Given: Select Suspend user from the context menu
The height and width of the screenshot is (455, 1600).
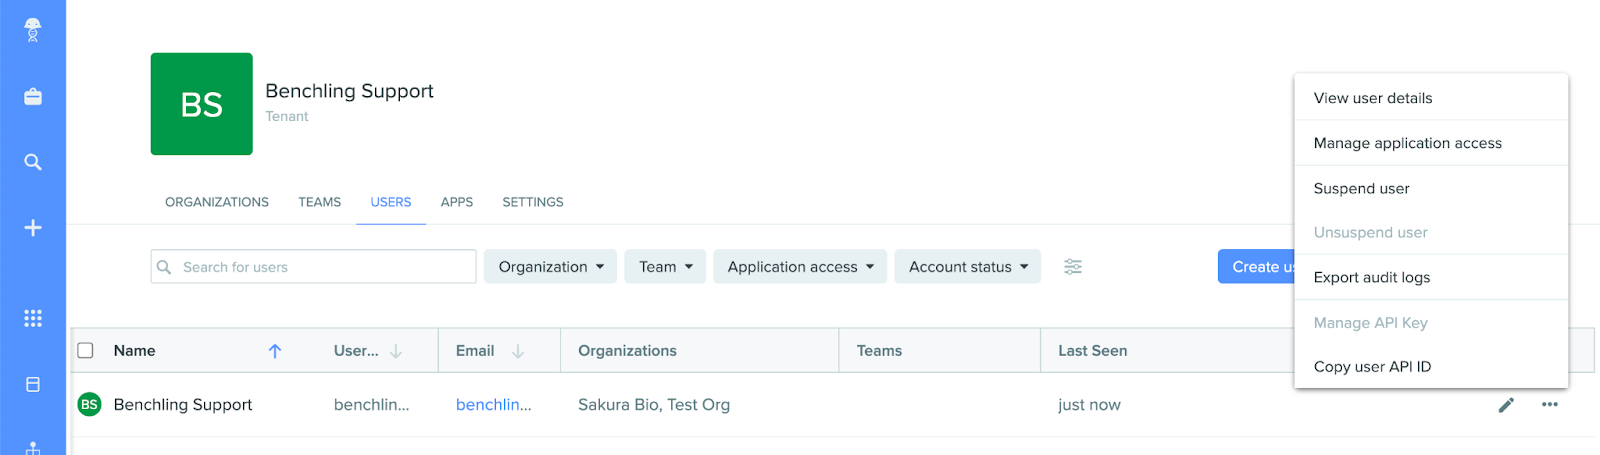Looking at the screenshot, I should 1361,189.
